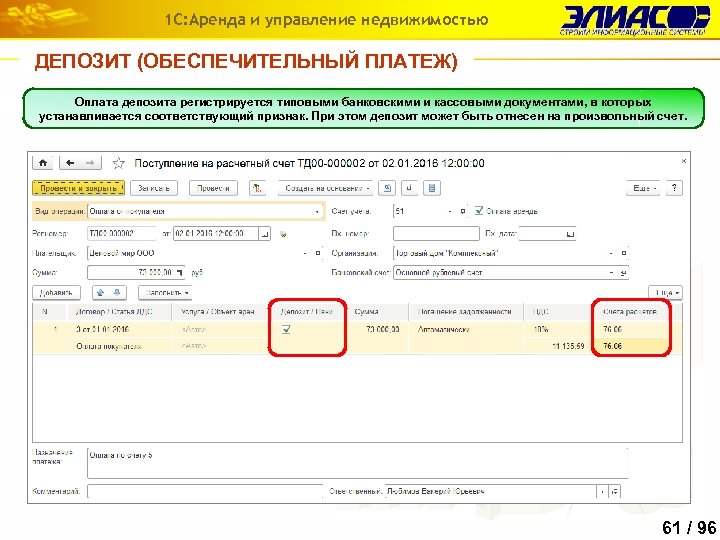Open Банковский счет card icon at right
Image resolution: width=720 pixels, height=540 pixels.
pyautogui.click(x=624, y=273)
